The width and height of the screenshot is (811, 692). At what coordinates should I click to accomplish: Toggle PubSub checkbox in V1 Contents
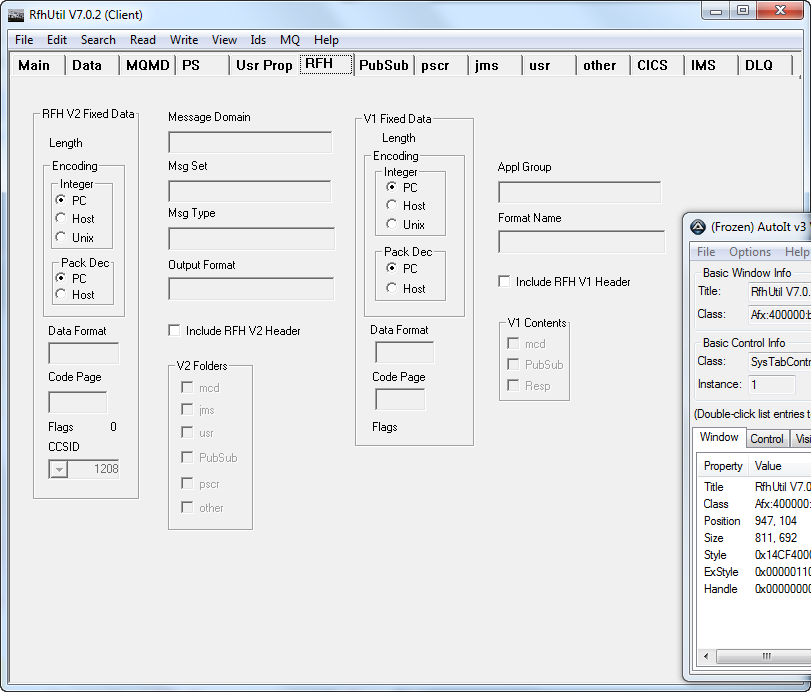[513, 364]
